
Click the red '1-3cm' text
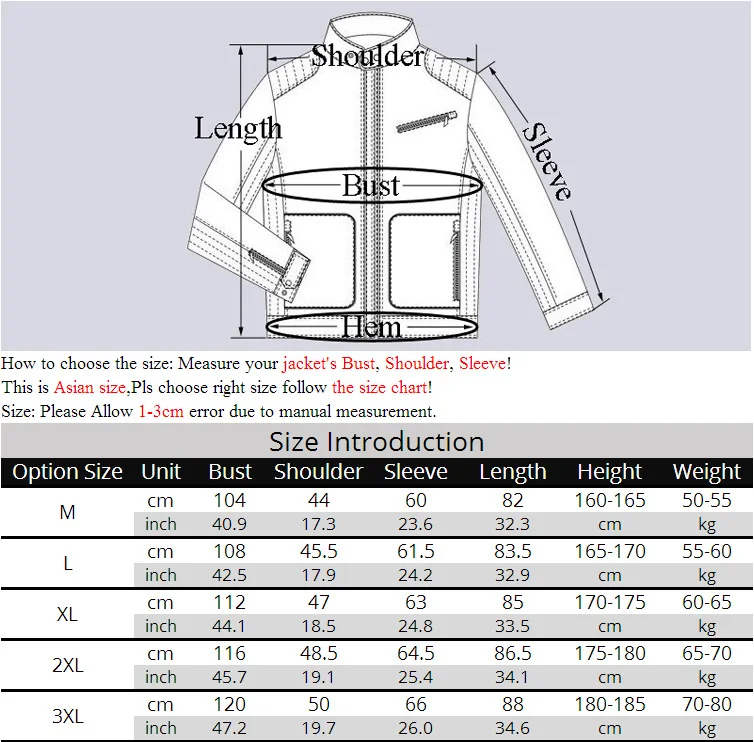pos(161,411)
